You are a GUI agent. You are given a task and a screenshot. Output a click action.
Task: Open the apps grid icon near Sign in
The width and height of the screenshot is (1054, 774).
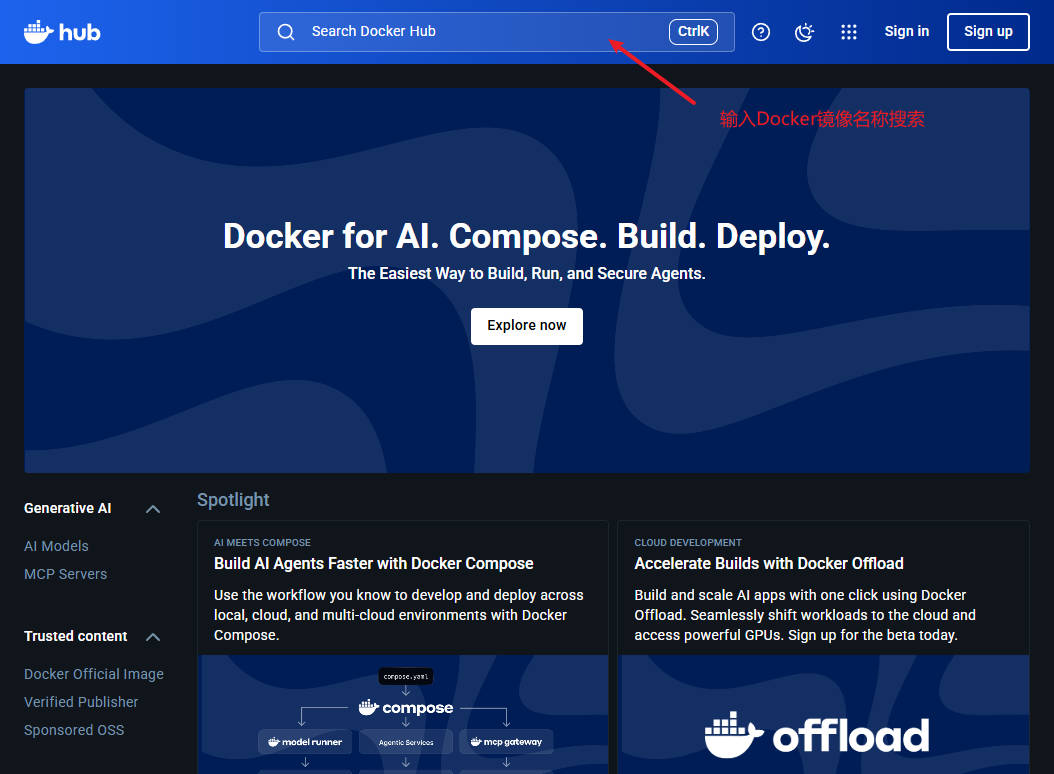pyautogui.click(x=849, y=32)
